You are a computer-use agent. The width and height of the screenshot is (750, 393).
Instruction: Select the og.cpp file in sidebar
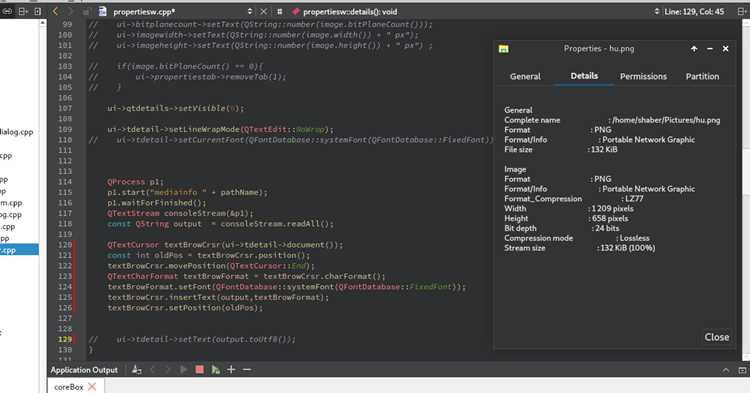pyautogui.click(x=11, y=215)
